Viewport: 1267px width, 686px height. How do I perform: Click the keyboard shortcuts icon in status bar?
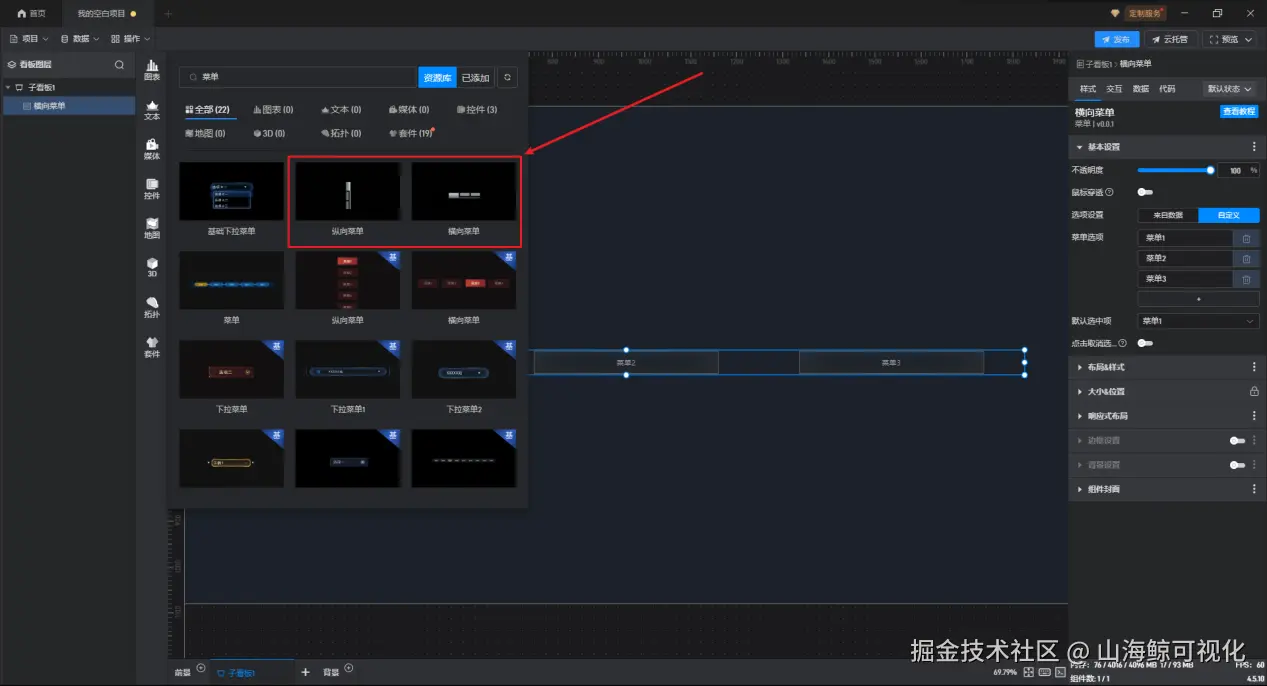click(1044, 672)
